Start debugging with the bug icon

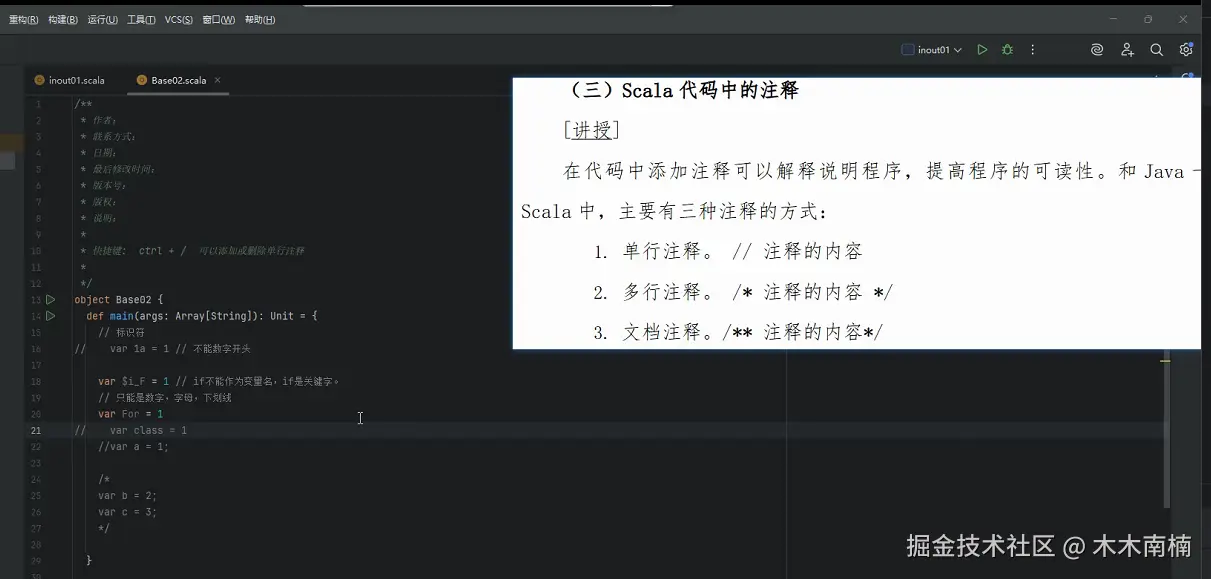click(1007, 48)
